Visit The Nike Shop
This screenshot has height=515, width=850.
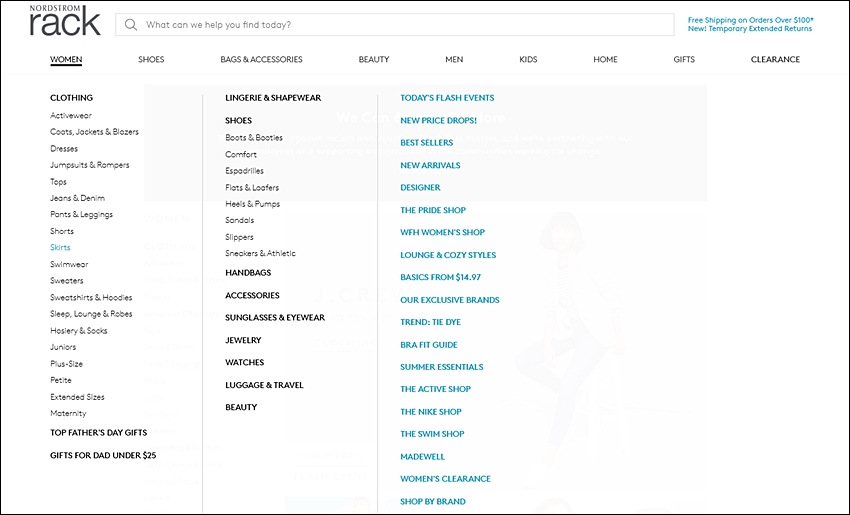tap(431, 412)
